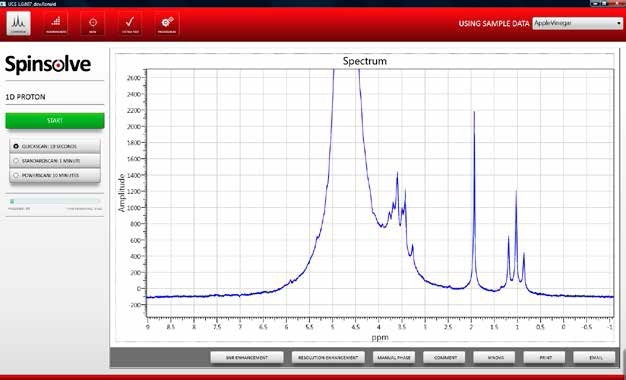Open the bar-chart experiments icon
The image size is (626, 380).
coord(56,24)
